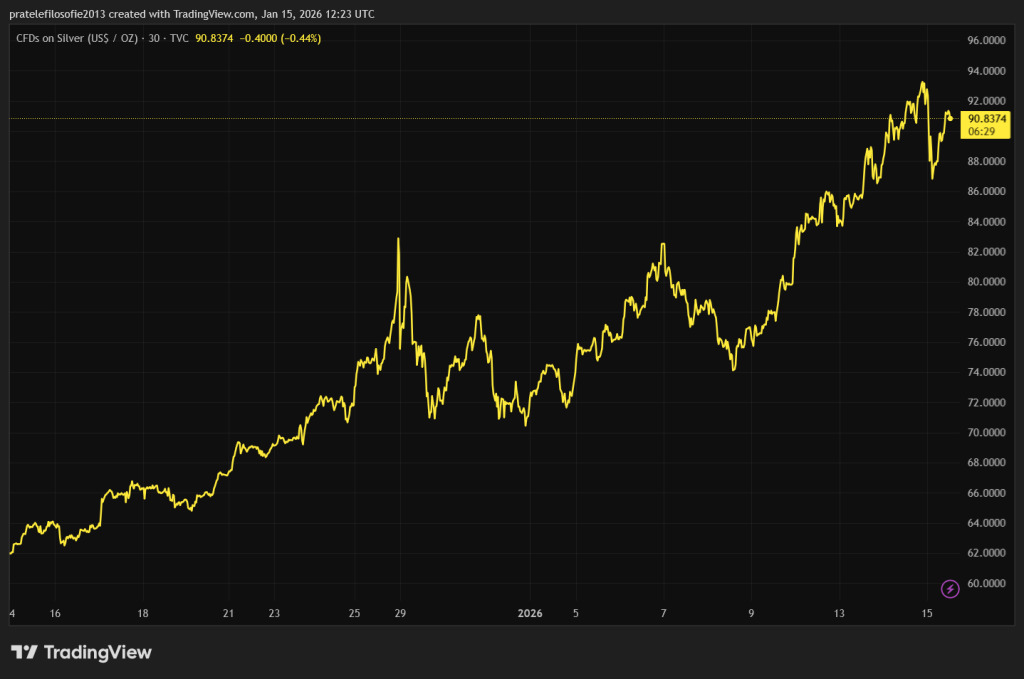This screenshot has height=679, width=1024.
Task: Select the 13 date label on the time axis
Action: pyautogui.click(x=840, y=614)
